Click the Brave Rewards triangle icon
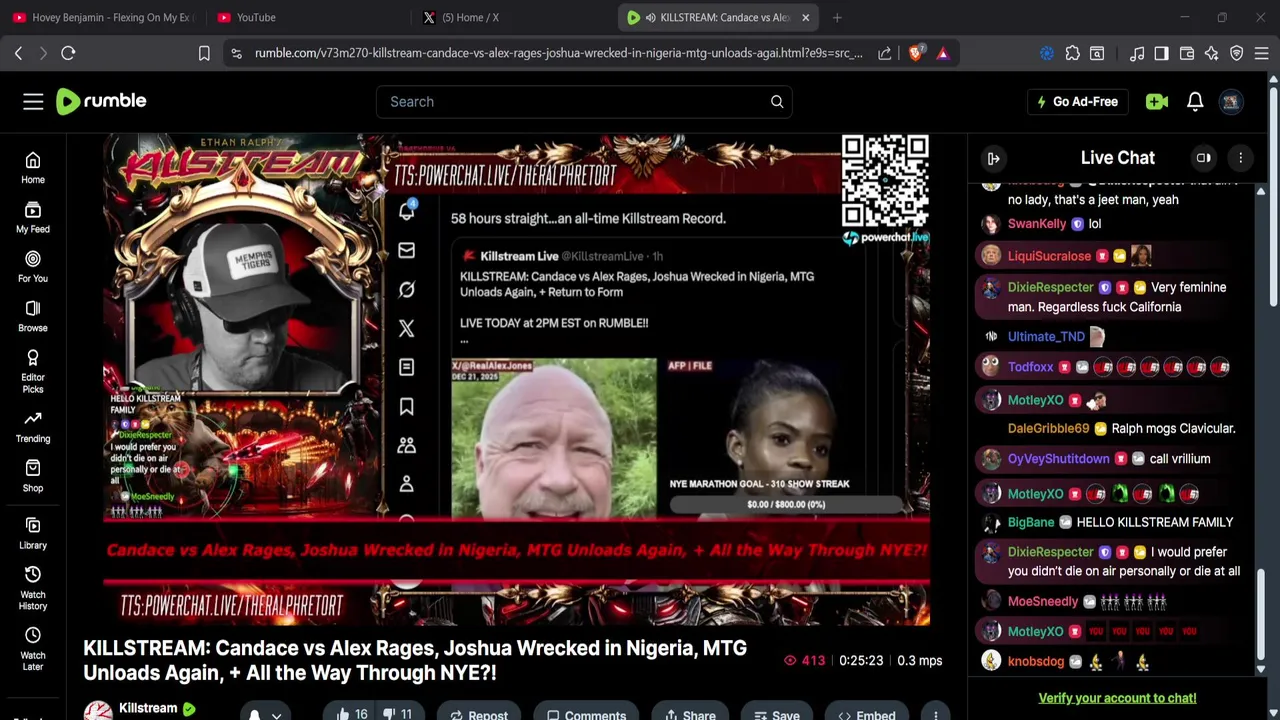The width and height of the screenshot is (1280, 720). (943, 53)
